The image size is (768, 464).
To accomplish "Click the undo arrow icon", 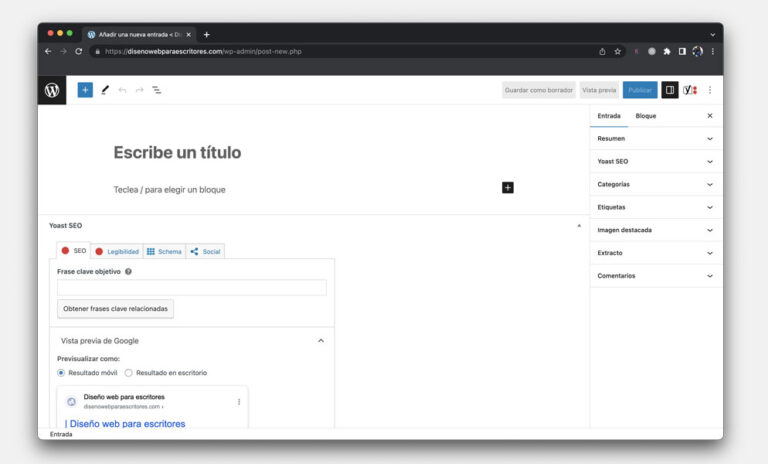I will 122,90.
